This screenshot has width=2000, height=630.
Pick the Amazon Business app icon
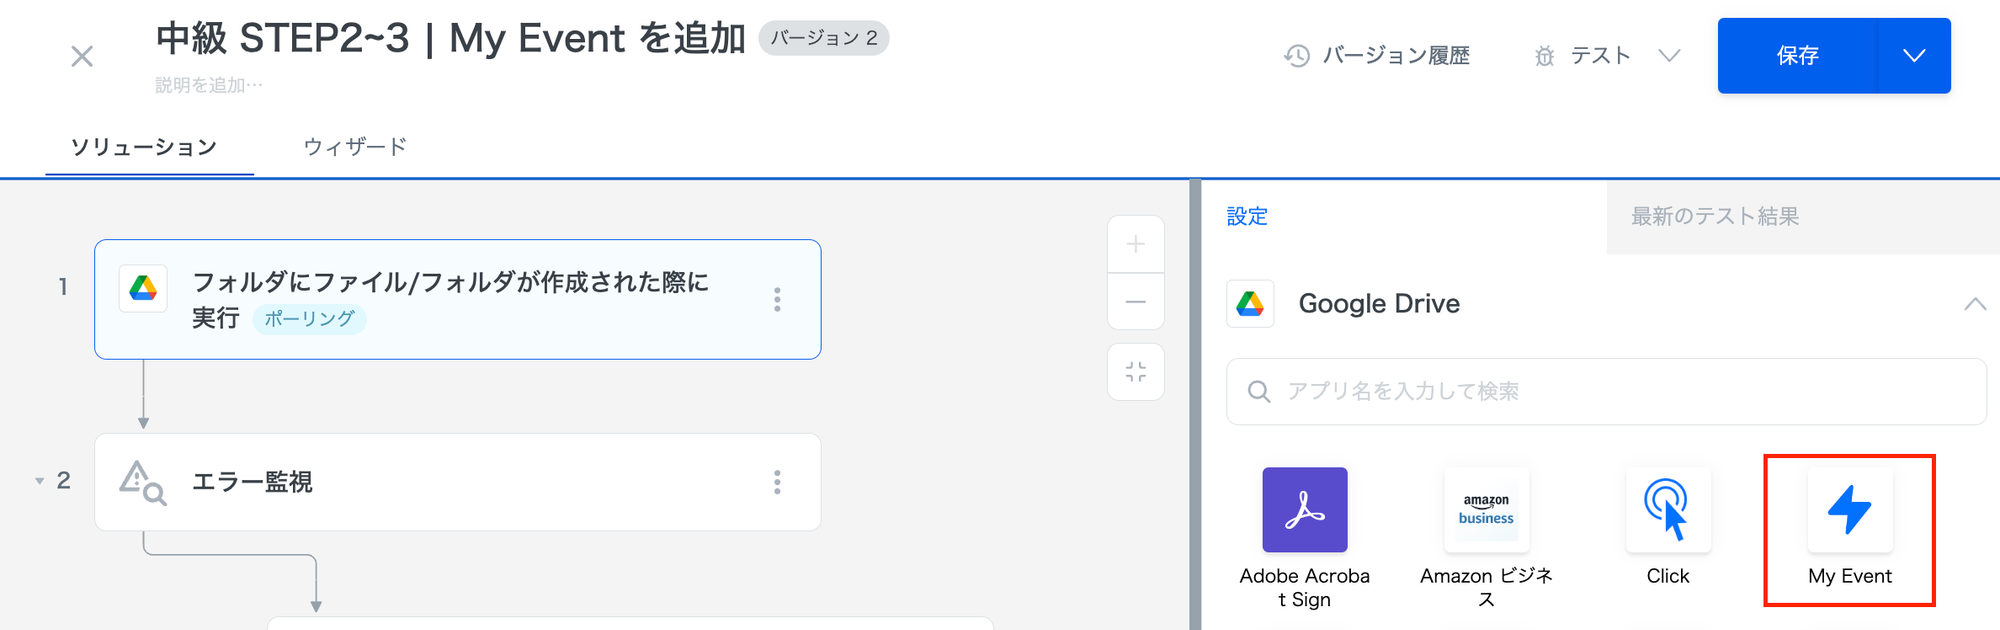1486,510
